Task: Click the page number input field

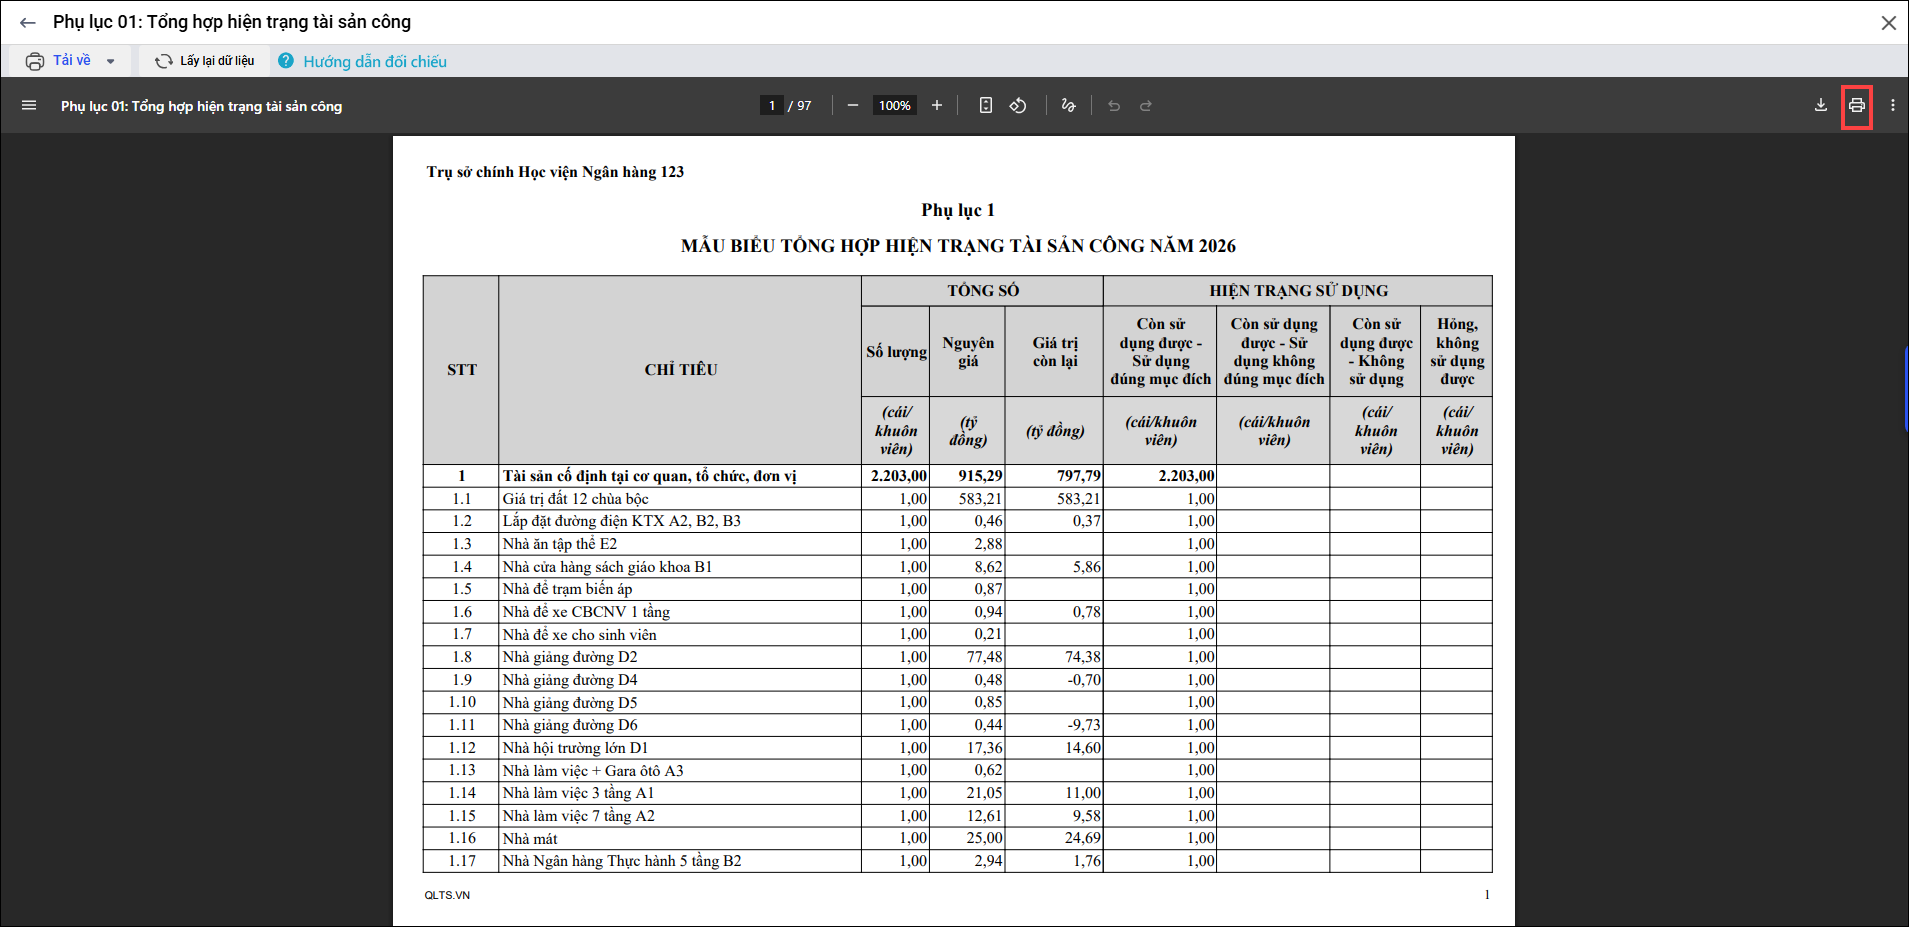Action: [x=771, y=105]
